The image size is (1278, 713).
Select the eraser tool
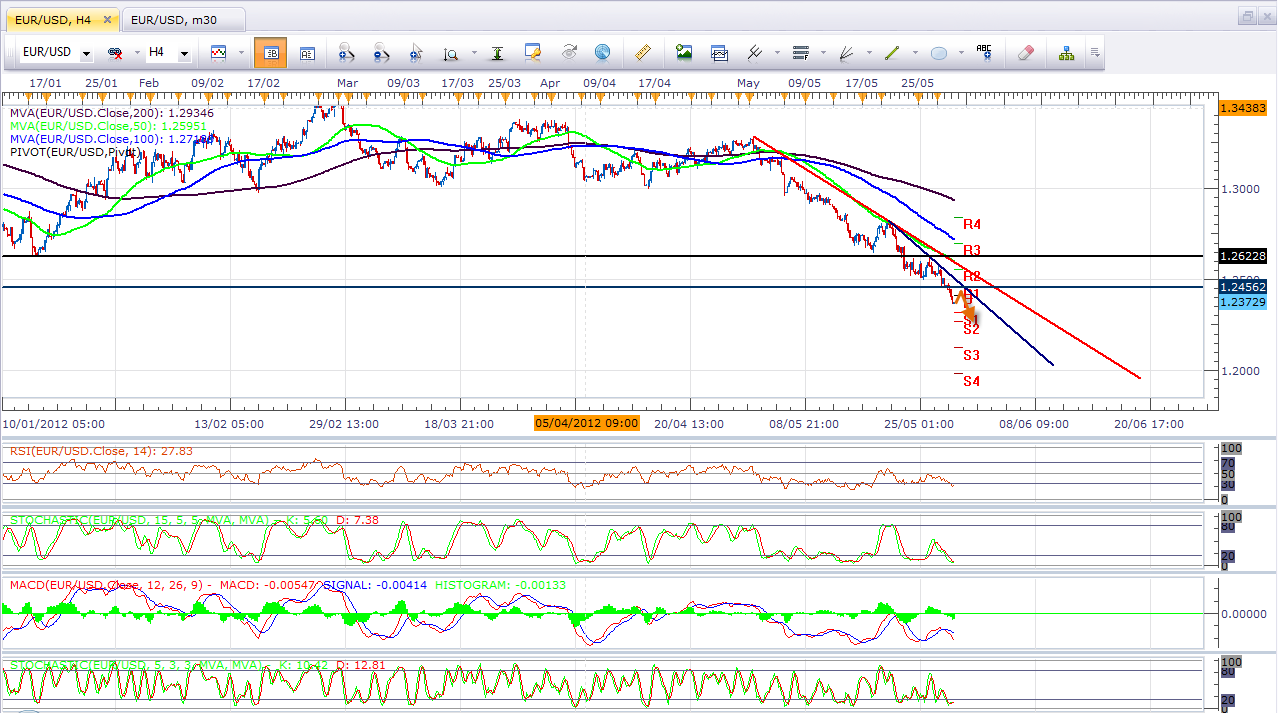coord(1026,52)
